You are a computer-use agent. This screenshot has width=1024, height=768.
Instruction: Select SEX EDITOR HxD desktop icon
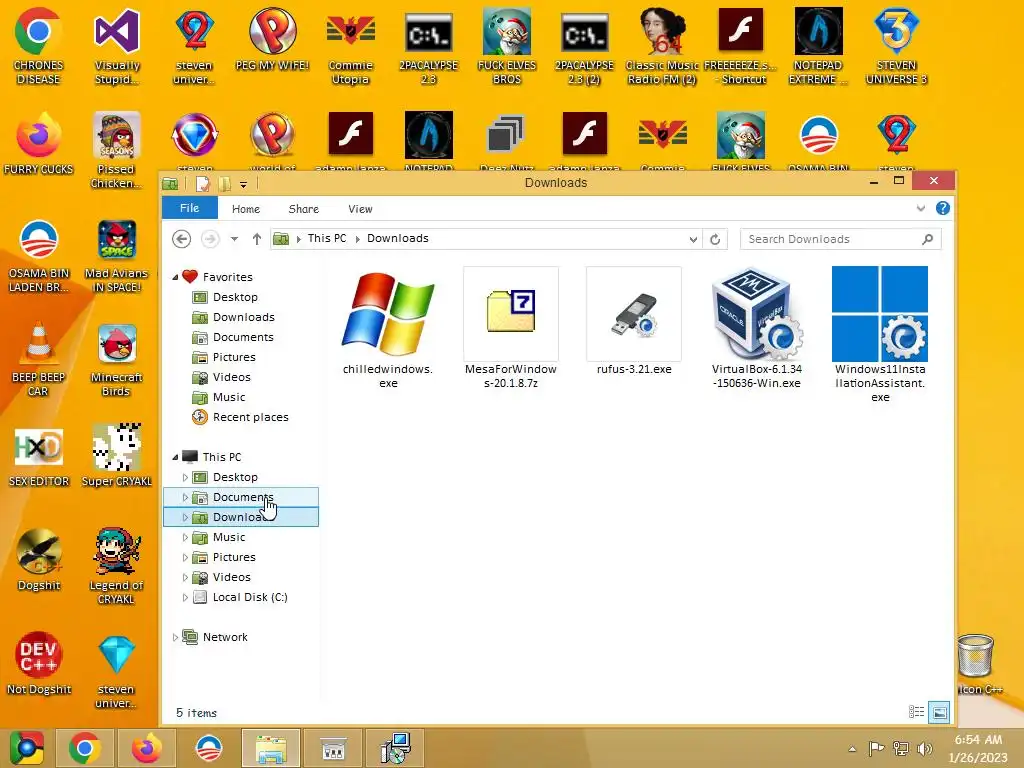(x=38, y=456)
